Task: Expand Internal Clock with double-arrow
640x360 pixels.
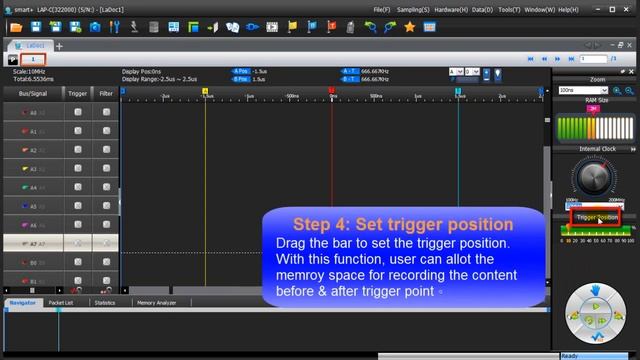Action: point(633,149)
